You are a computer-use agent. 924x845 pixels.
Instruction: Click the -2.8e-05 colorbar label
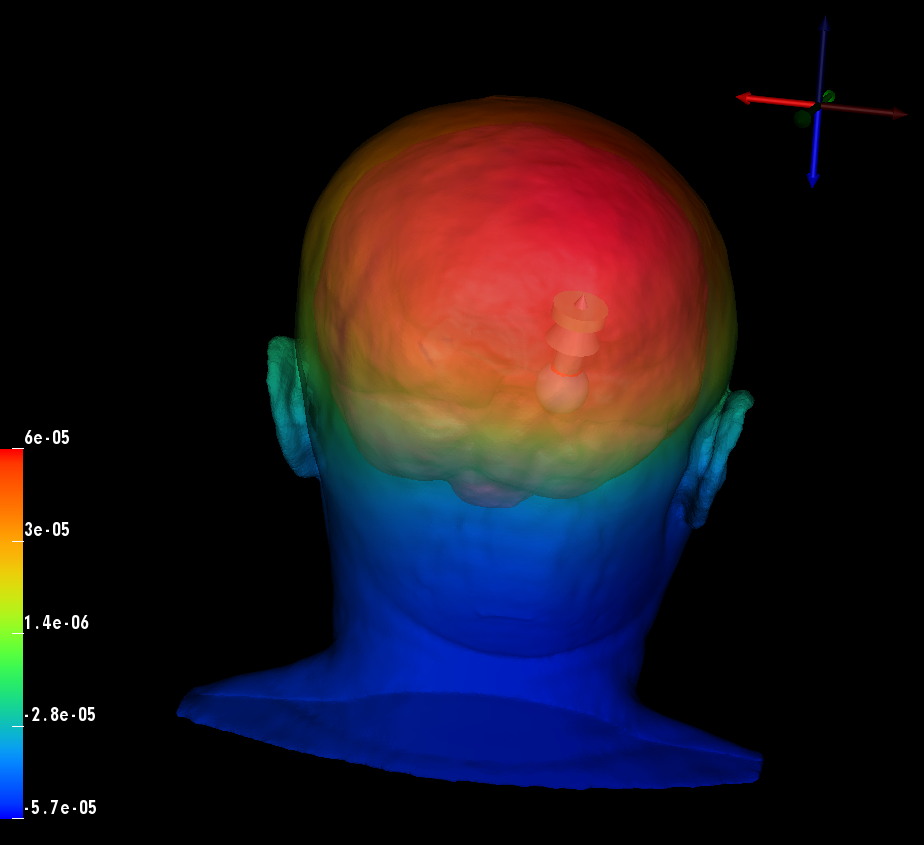pyautogui.click(x=60, y=715)
